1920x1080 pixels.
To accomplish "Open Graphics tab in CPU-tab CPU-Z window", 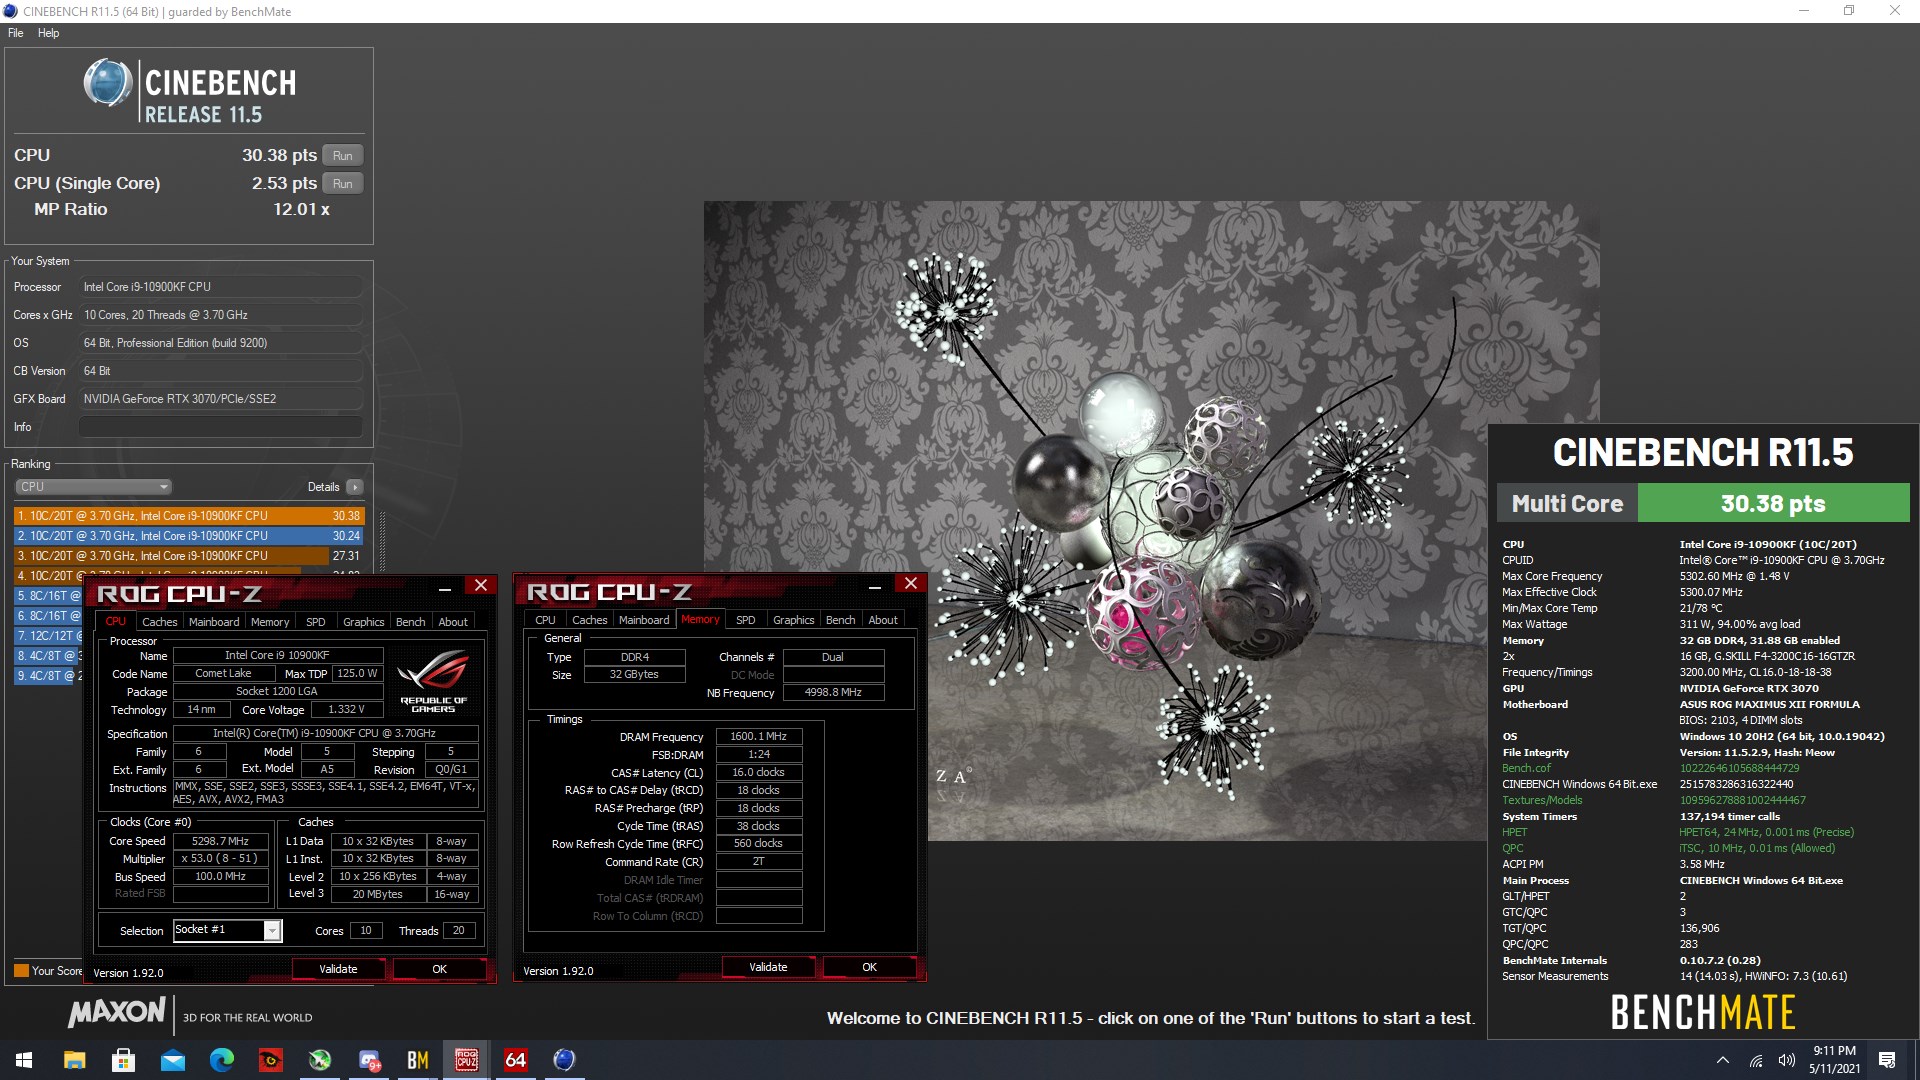I will [x=363, y=622].
